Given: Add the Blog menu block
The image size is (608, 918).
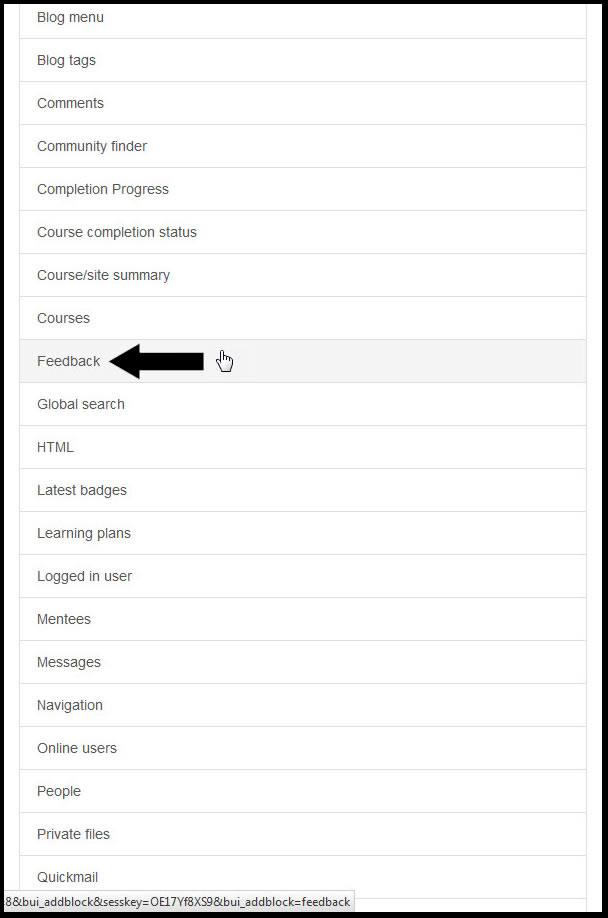Looking at the screenshot, I should [303, 20].
